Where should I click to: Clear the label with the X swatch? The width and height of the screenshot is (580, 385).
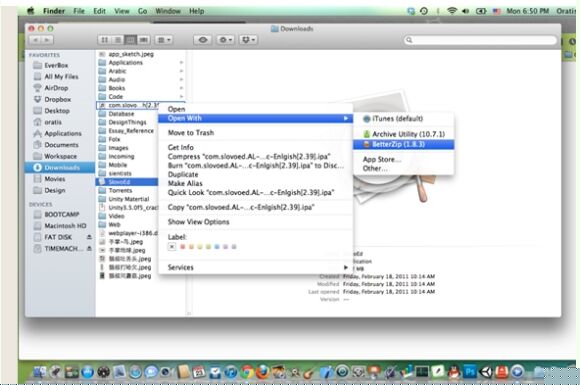(x=172, y=247)
